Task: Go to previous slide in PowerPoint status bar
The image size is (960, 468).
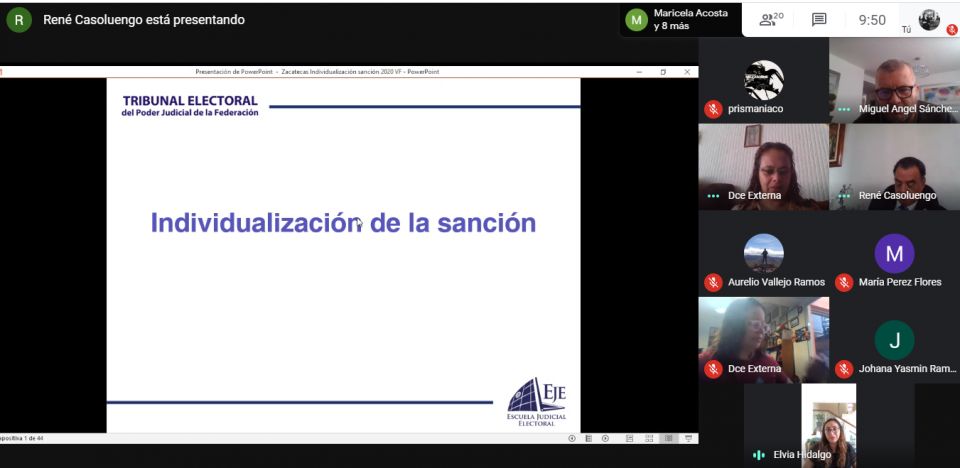Action: click(572, 438)
